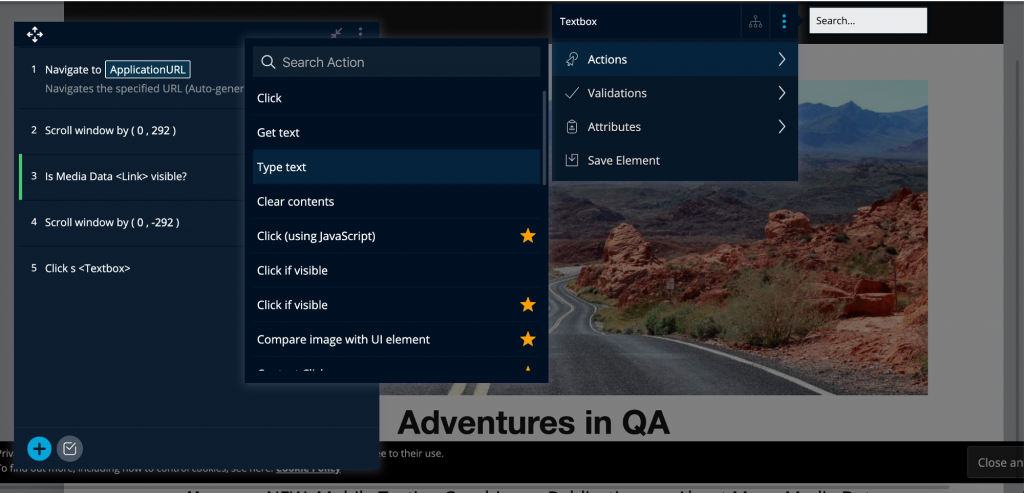The height and width of the screenshot is (493, 1024).
Task: Click star beside Compare image with UI element
Action: [527, 339]
